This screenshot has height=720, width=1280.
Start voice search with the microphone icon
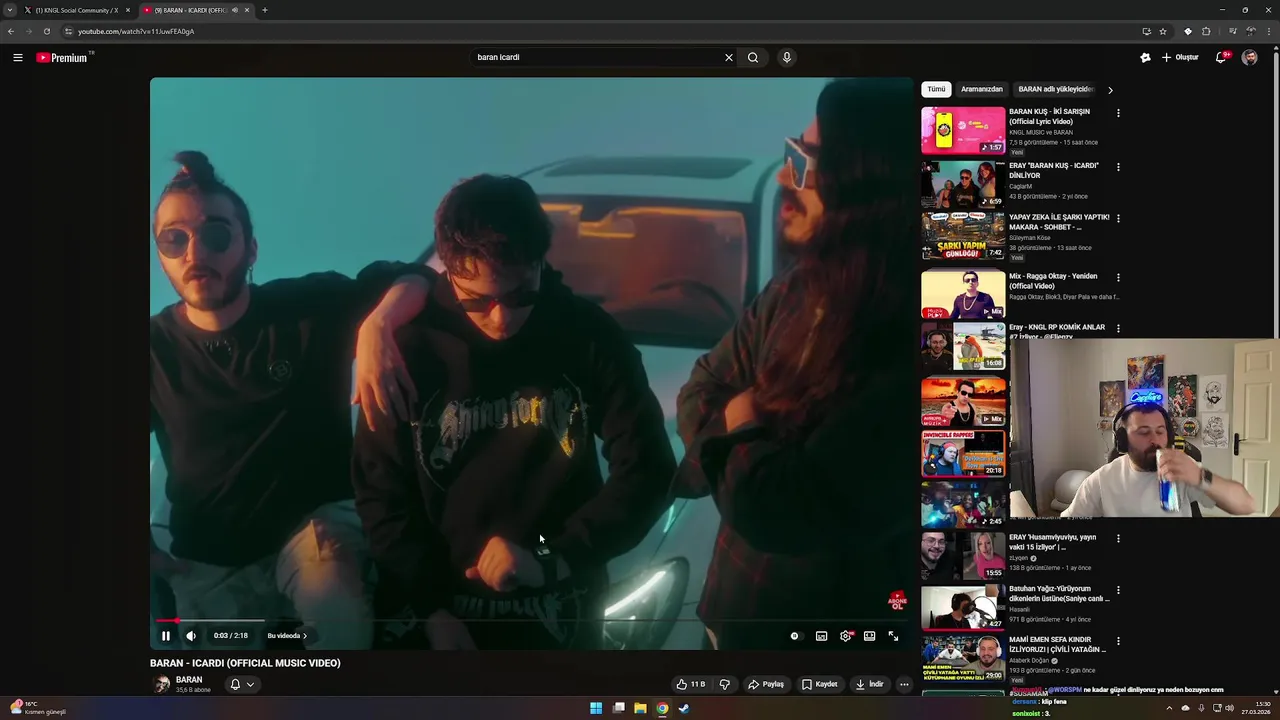pos(787,57)
